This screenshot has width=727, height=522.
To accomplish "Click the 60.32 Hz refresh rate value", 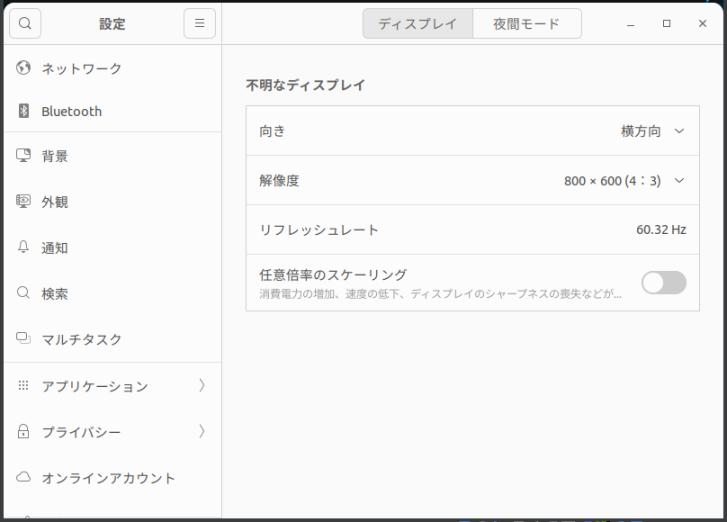I will tap(661, 229).
